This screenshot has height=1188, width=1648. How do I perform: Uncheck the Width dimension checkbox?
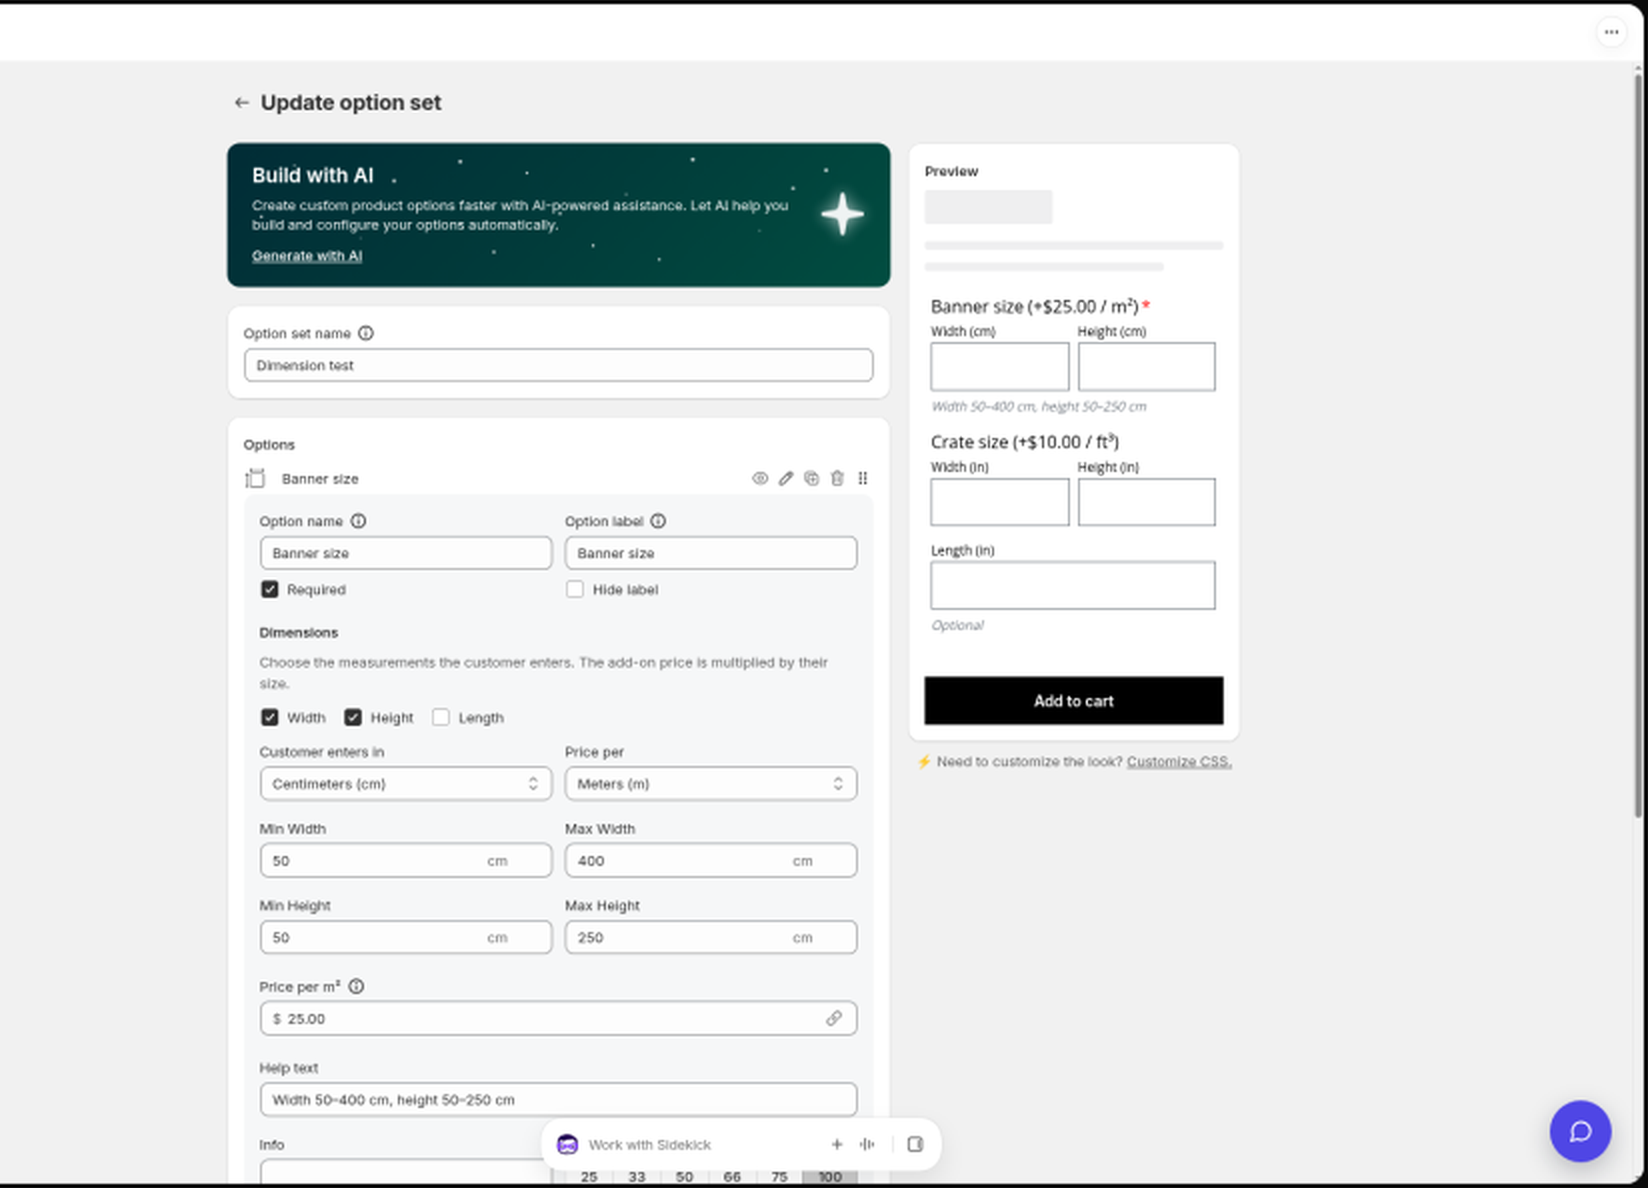pos(270,717)
